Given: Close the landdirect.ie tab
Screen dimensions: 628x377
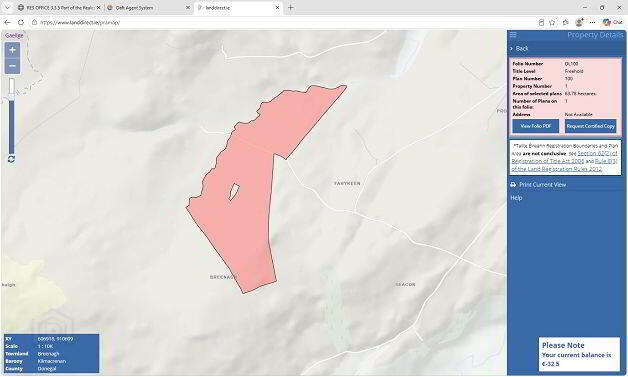Looking at the screenshot, I should 277,8.
